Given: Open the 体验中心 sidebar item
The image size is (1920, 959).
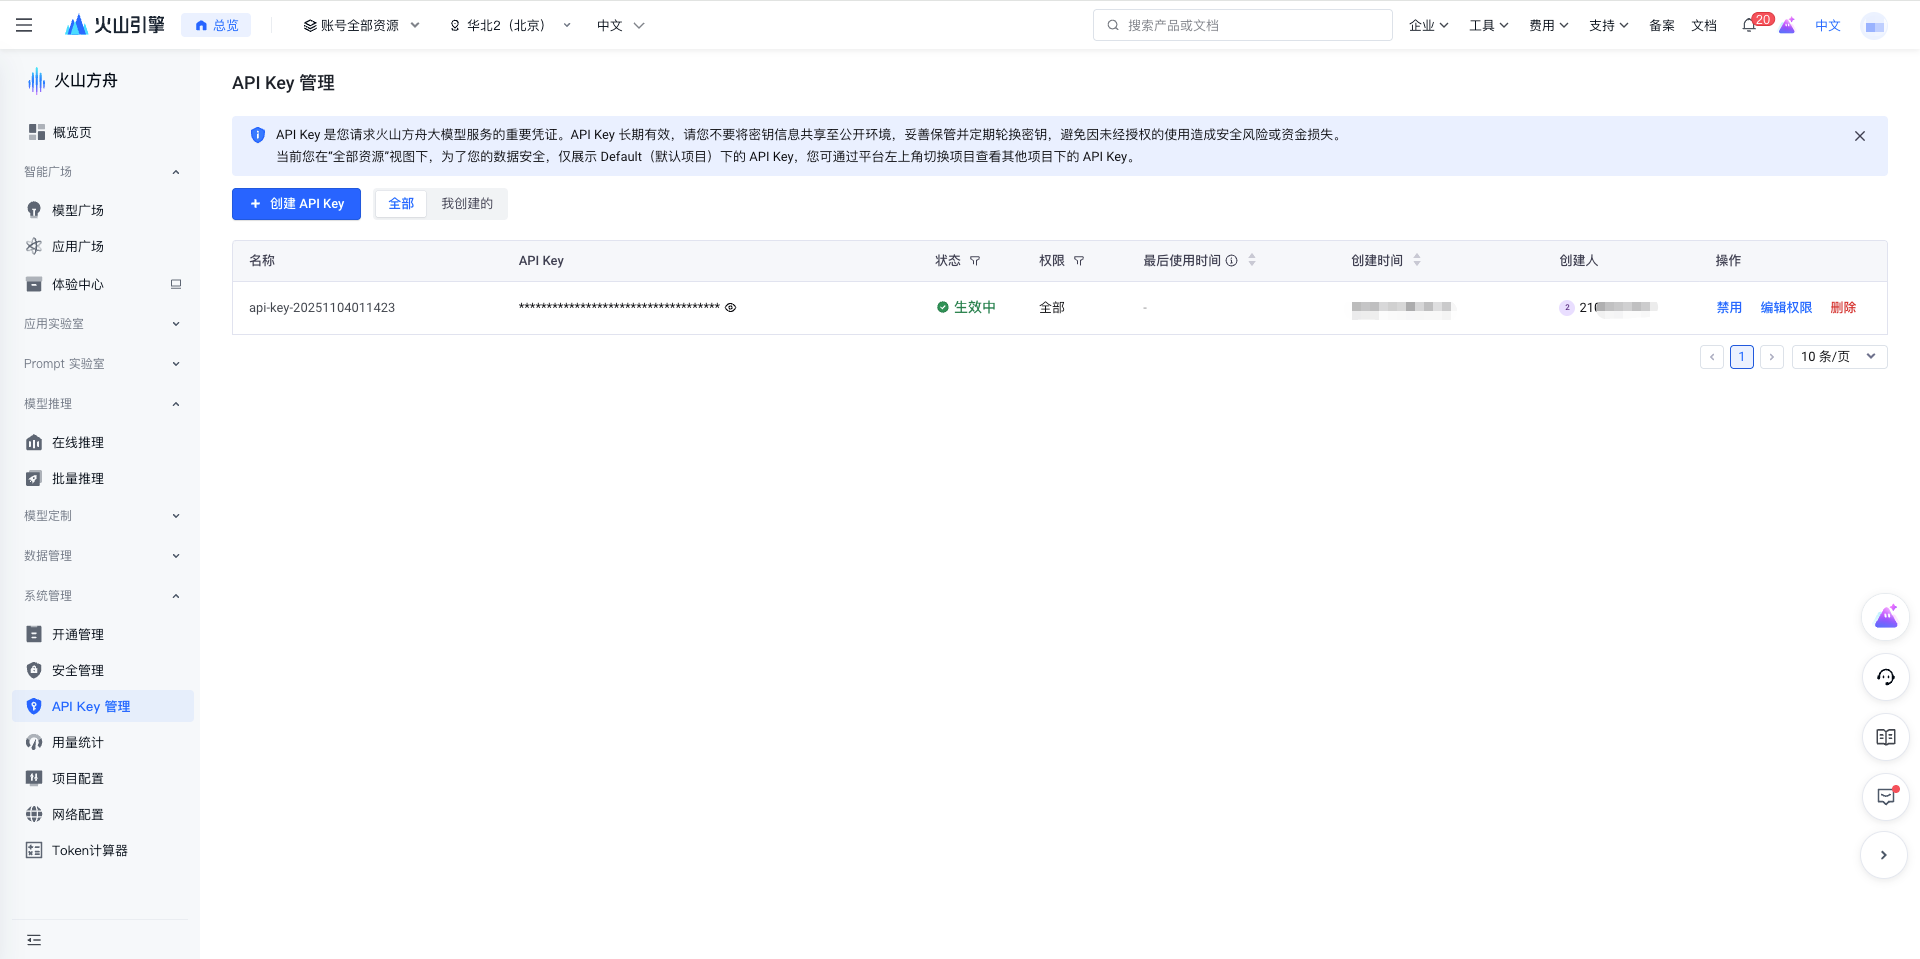Looking at the screenshot, I should point(76,284).
